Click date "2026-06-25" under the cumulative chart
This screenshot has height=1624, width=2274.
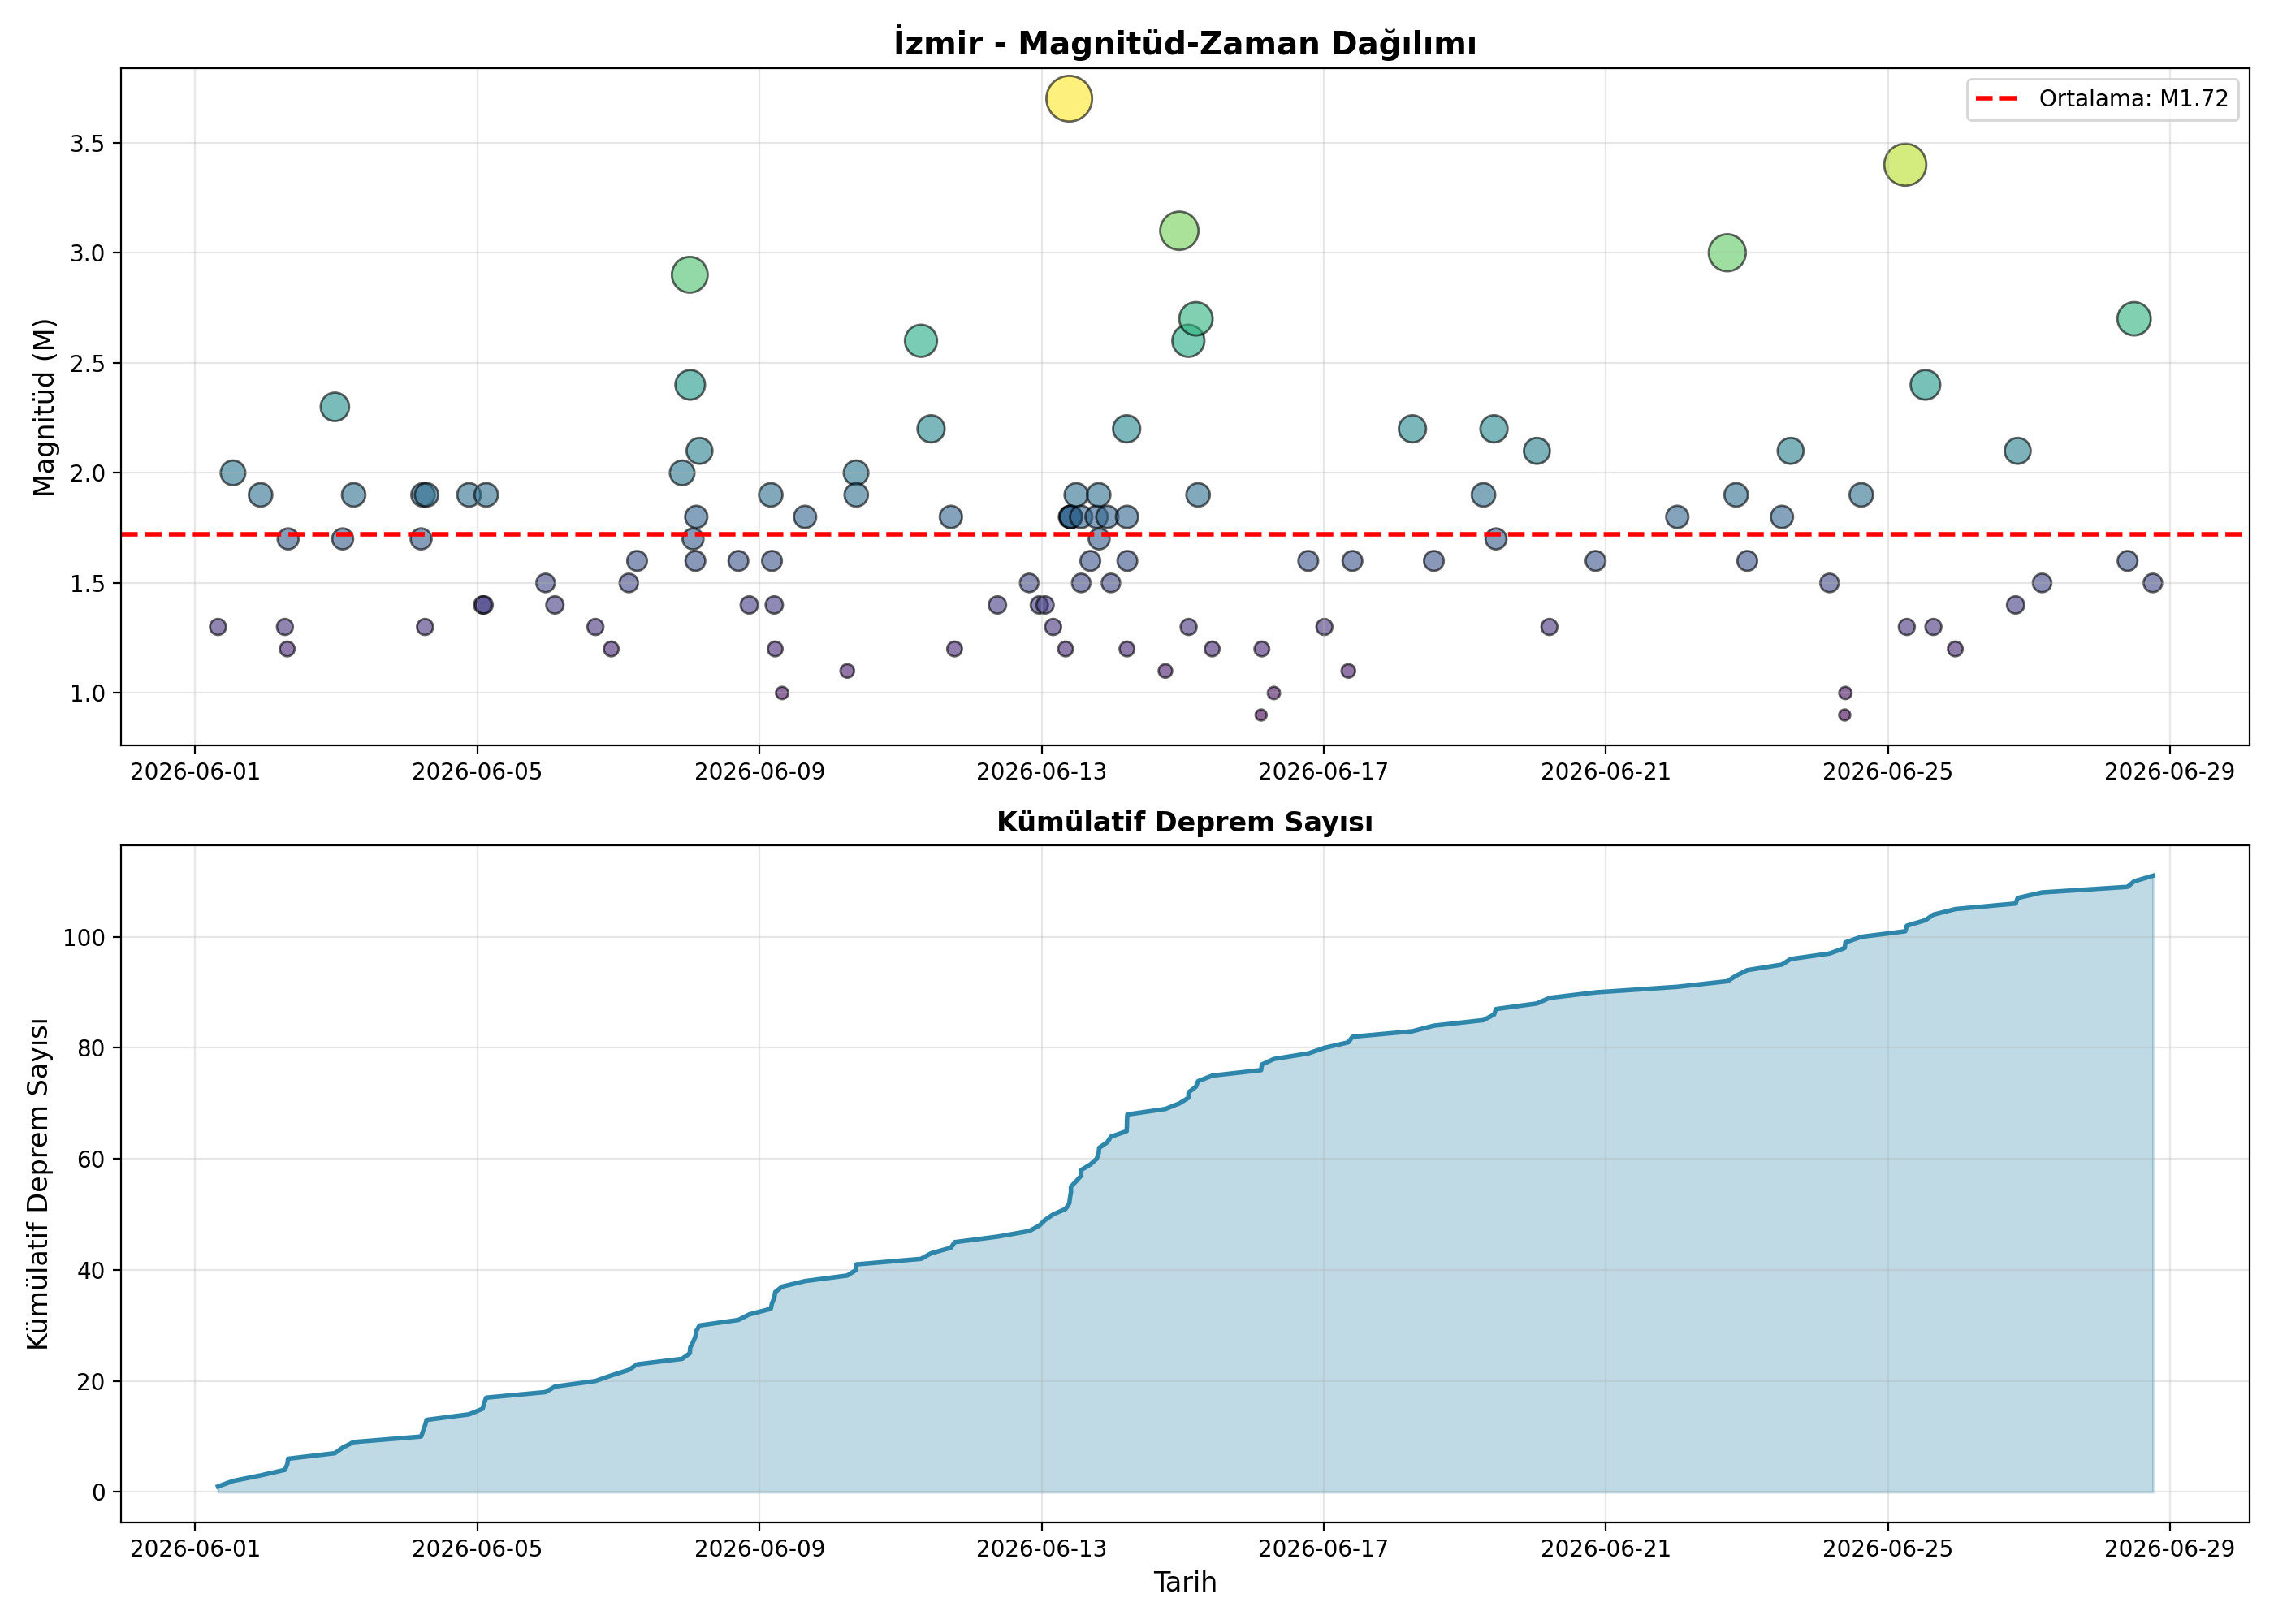[1888, 1549]
